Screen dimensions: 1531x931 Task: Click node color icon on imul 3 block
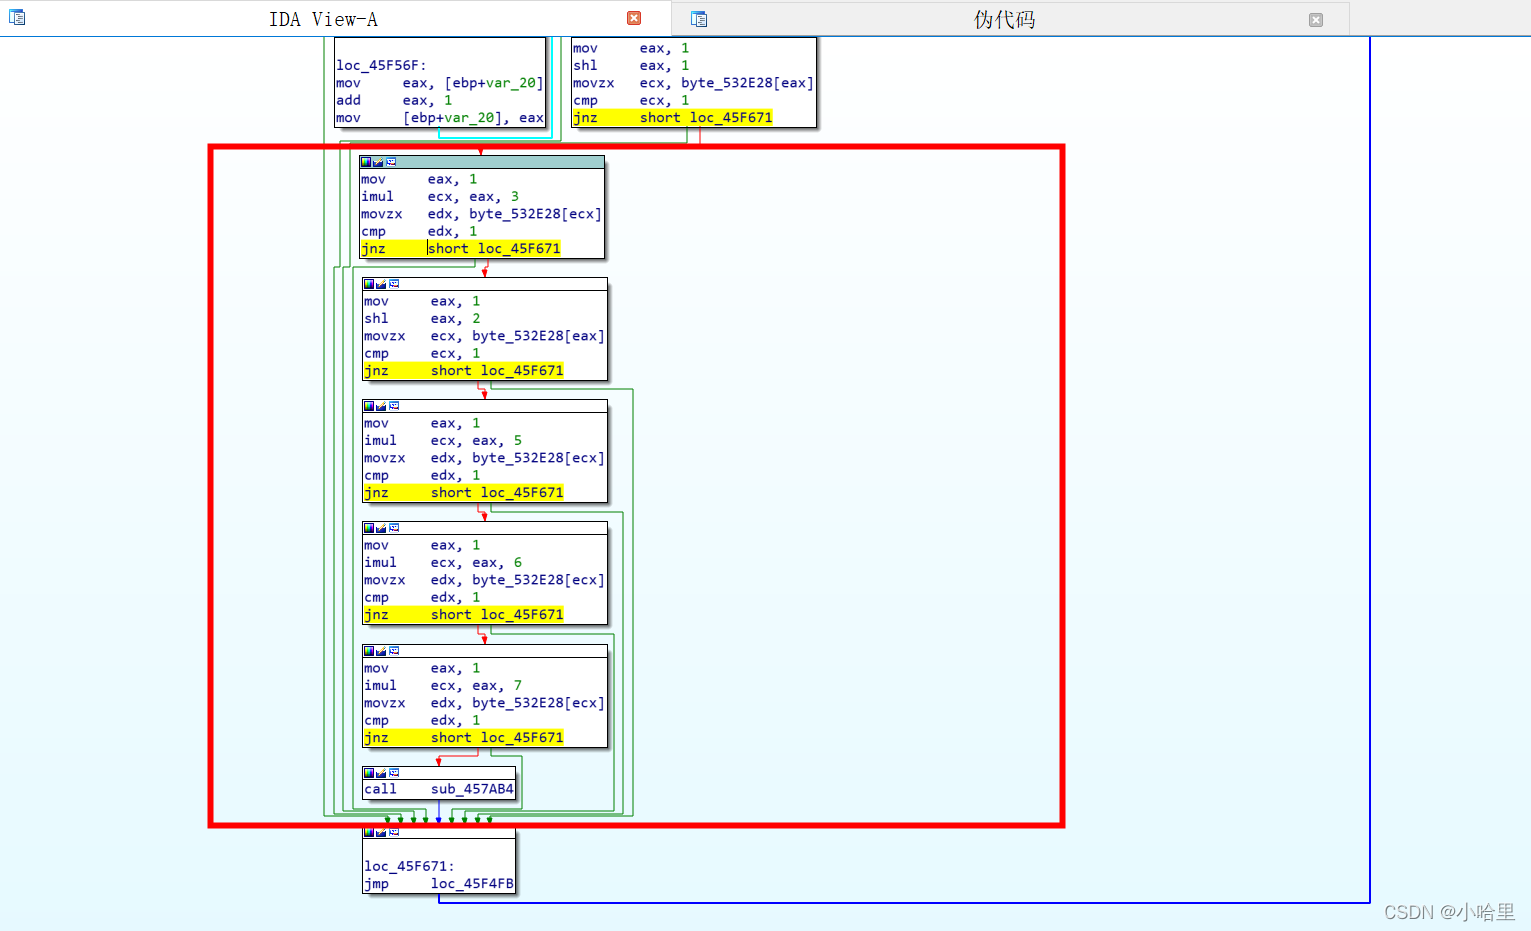point(366,162)
